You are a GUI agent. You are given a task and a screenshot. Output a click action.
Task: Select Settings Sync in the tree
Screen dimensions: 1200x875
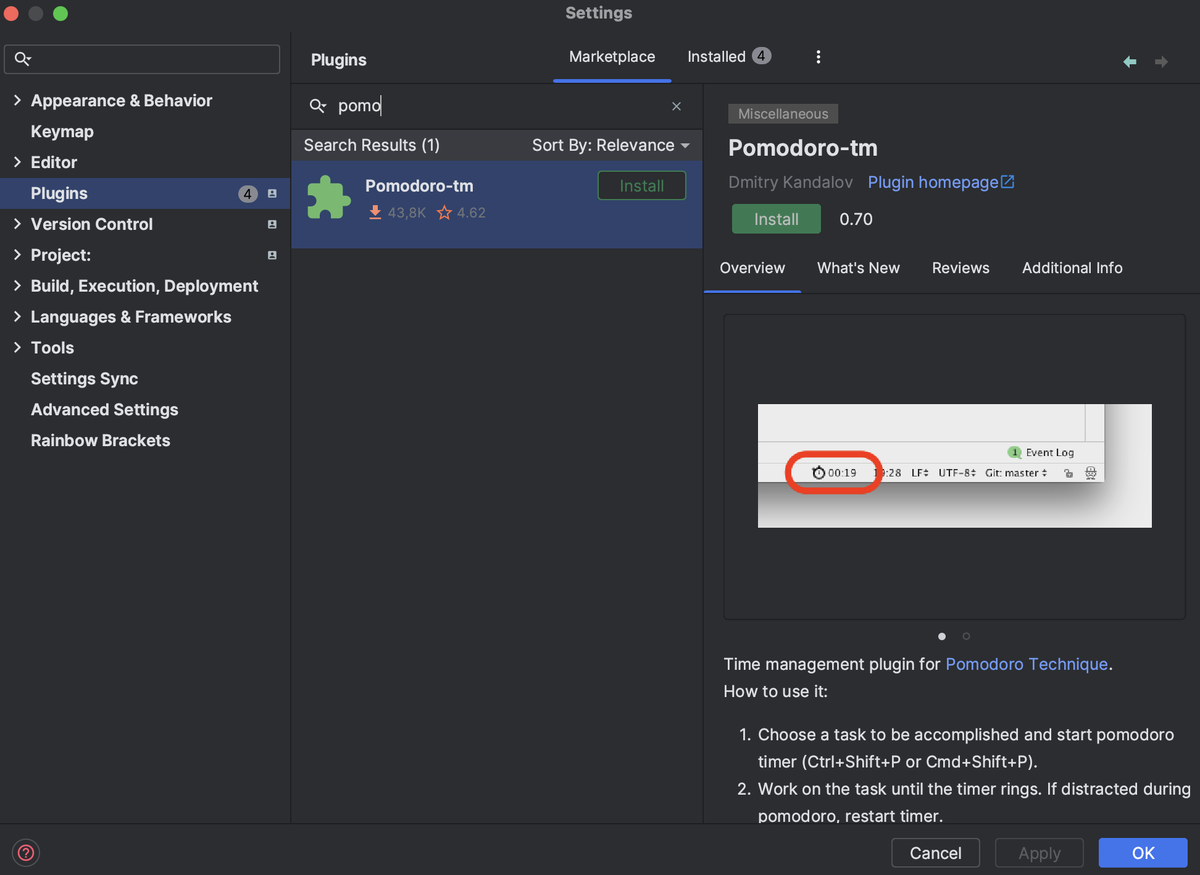click(84, 379)
